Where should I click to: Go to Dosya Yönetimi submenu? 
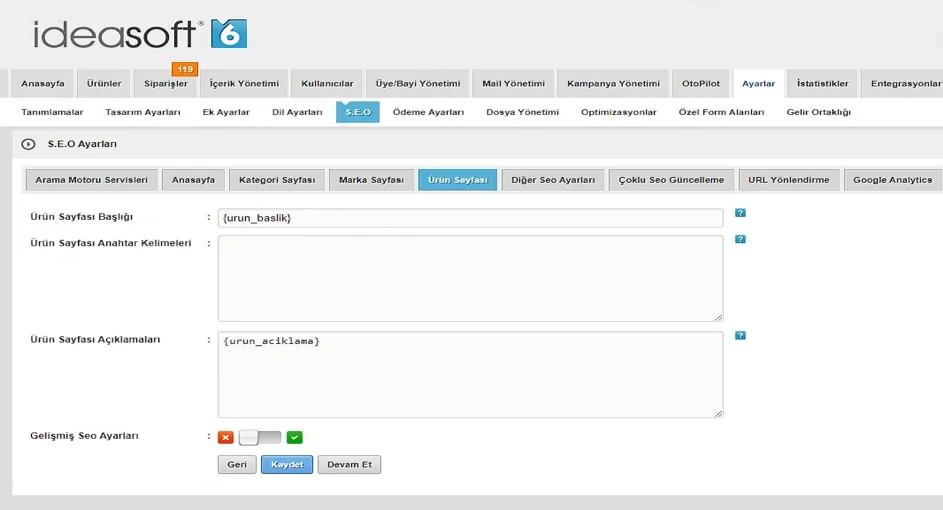click(523, 112)
